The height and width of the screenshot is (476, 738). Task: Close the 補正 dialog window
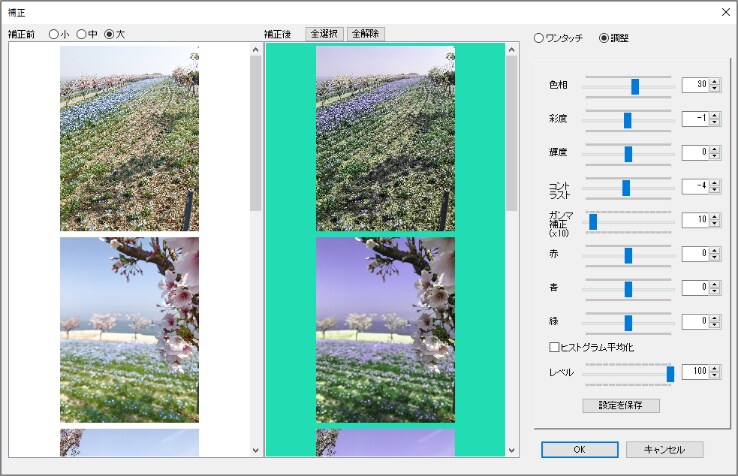(x=726, y=12)
